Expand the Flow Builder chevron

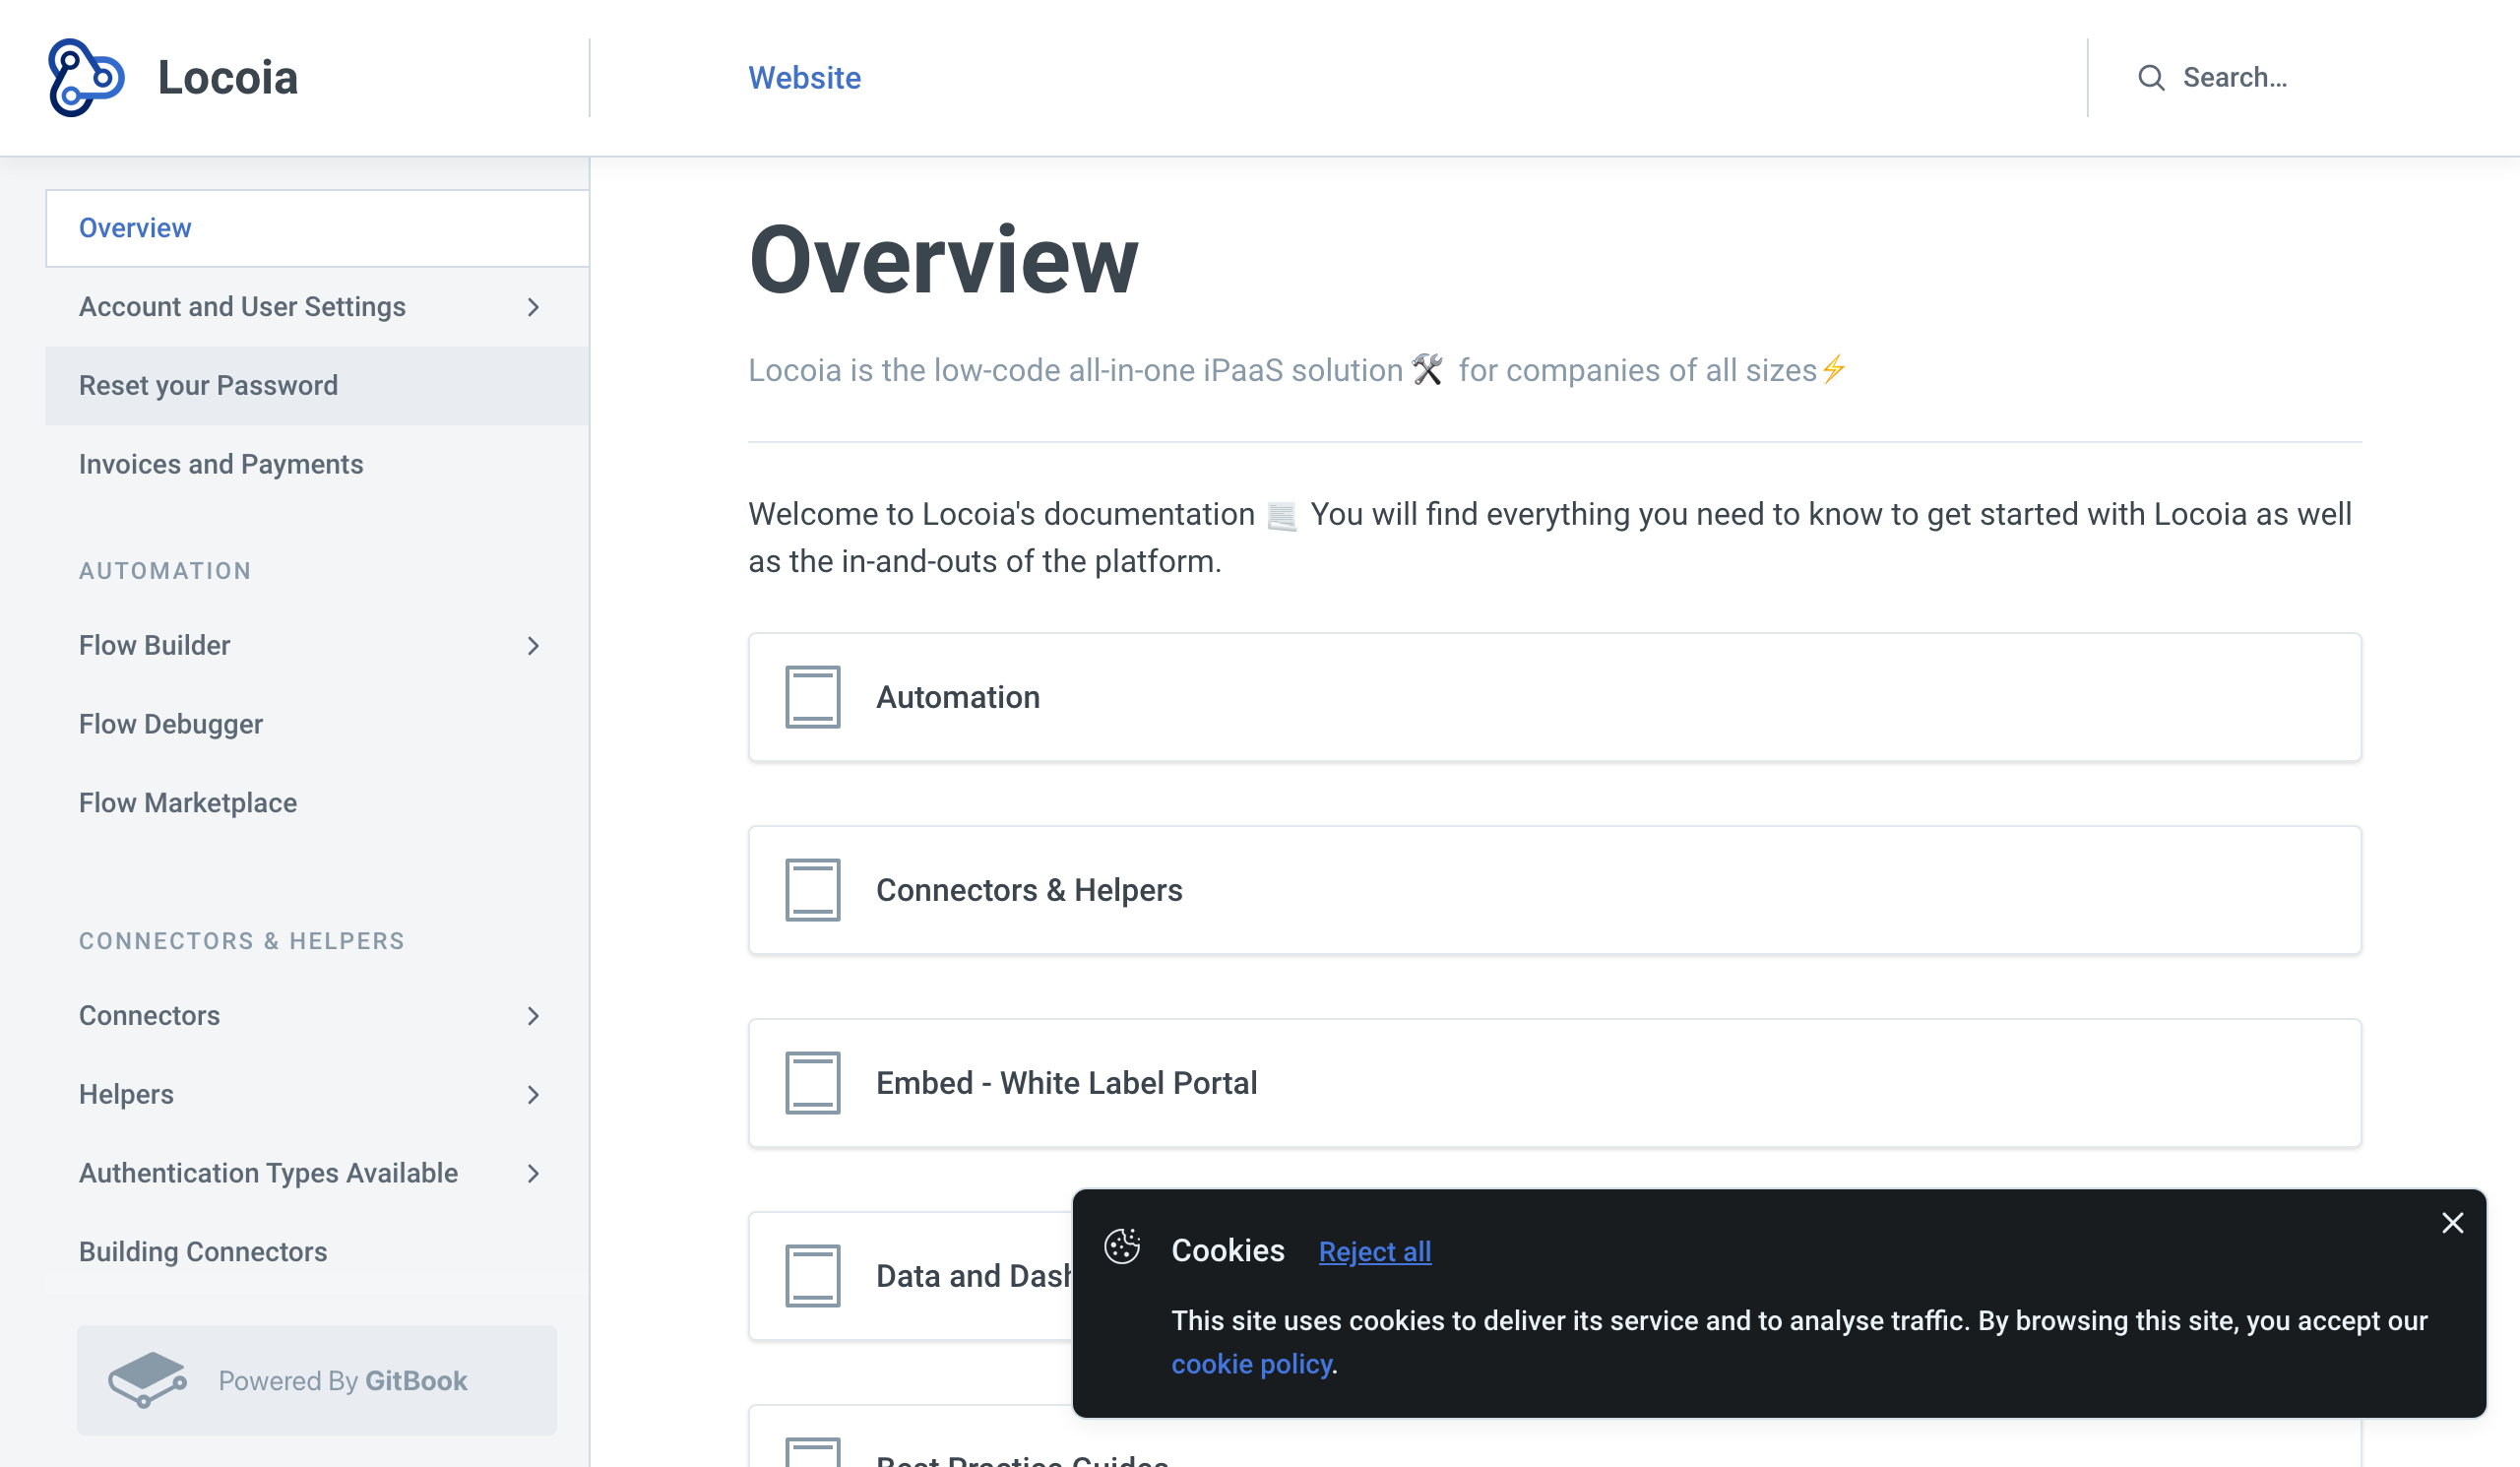533,646
